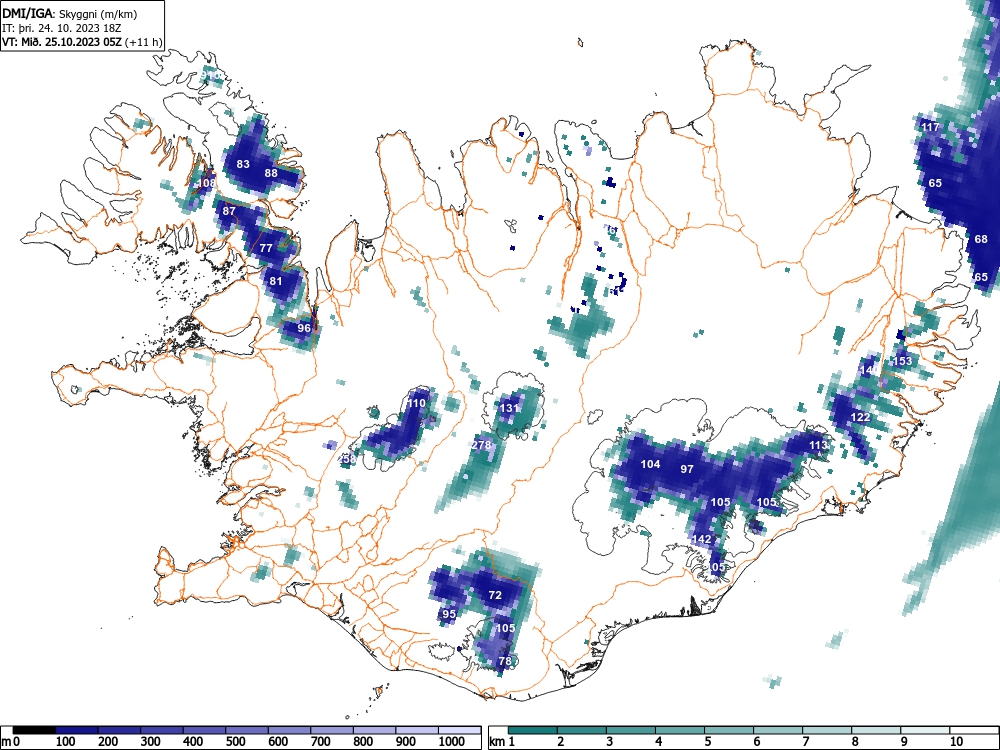The image size is (1000, 750).
Task: Click the 110 value near central glacier
Action: (416, 403)
